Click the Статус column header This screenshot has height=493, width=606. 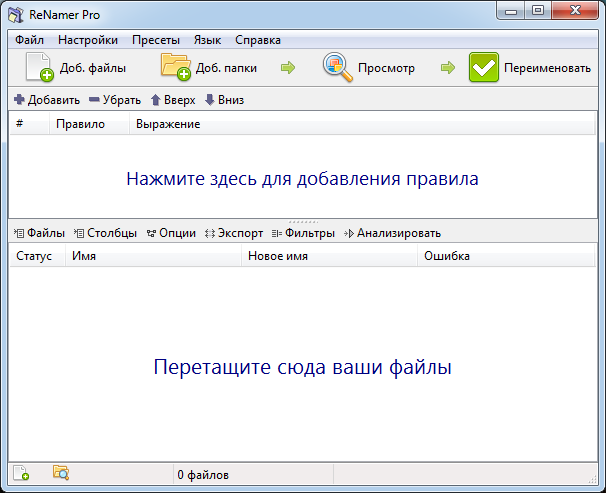tap(37, 256)
